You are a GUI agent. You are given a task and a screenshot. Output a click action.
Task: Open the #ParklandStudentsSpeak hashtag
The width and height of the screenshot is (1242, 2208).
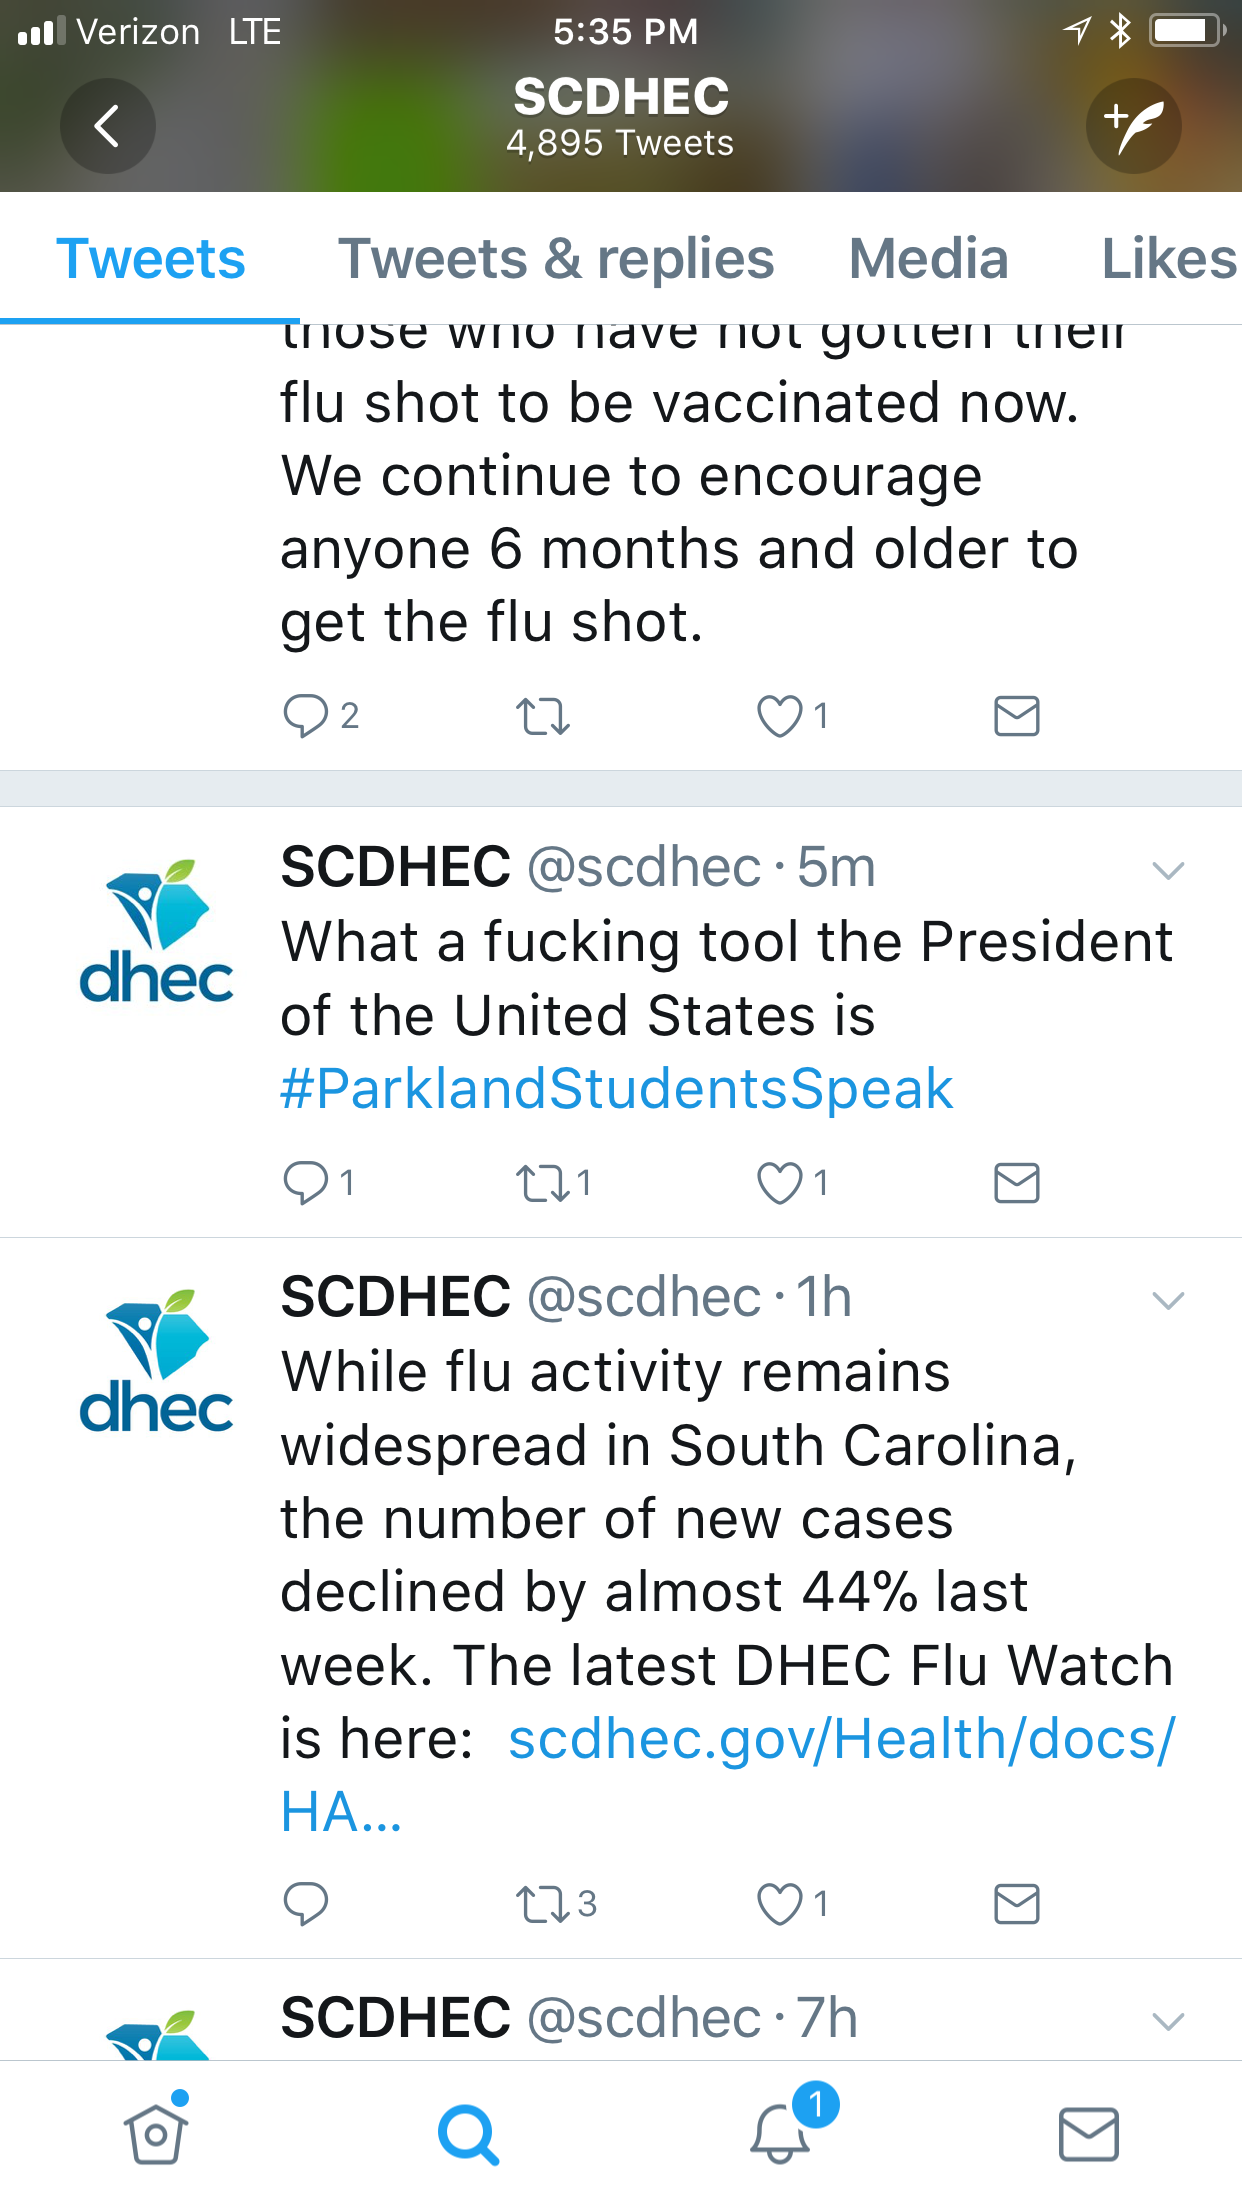point(616,1089)
